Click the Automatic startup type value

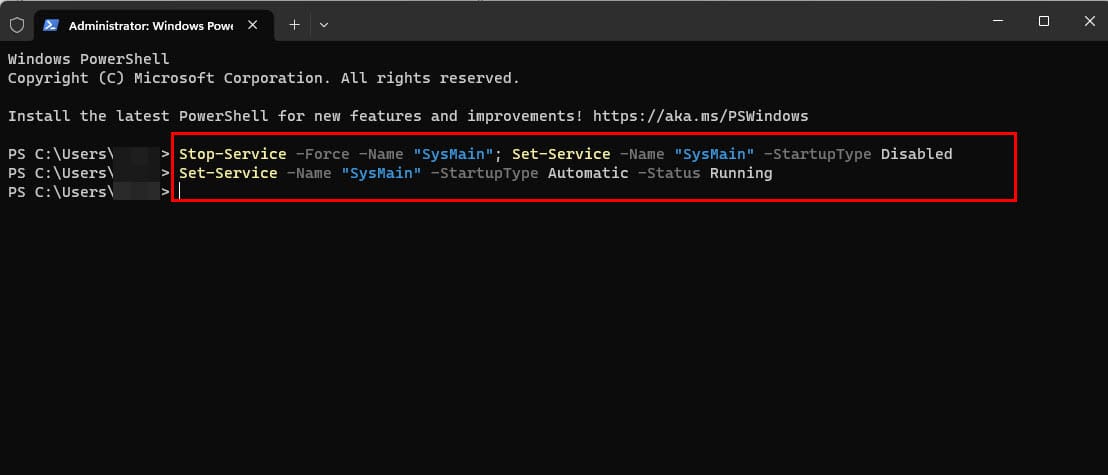pyautogui.click(x=588, y=173)
